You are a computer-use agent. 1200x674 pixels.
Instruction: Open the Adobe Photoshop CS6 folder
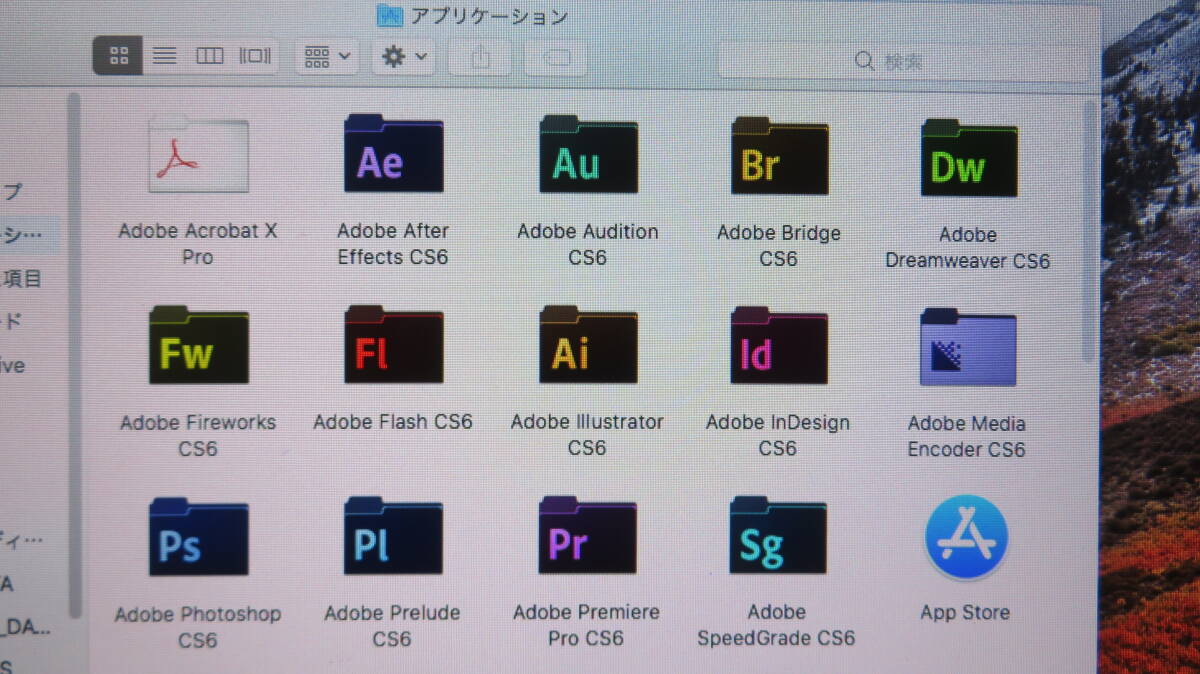pos(198,539)
